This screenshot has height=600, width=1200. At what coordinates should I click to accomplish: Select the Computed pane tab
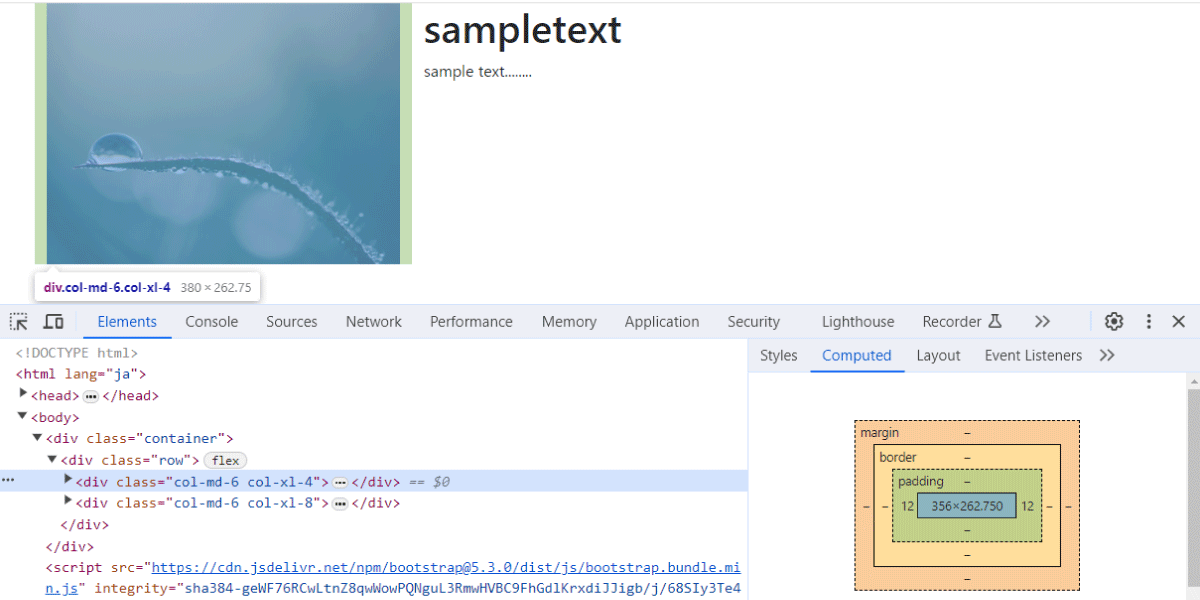click(857, 356)
